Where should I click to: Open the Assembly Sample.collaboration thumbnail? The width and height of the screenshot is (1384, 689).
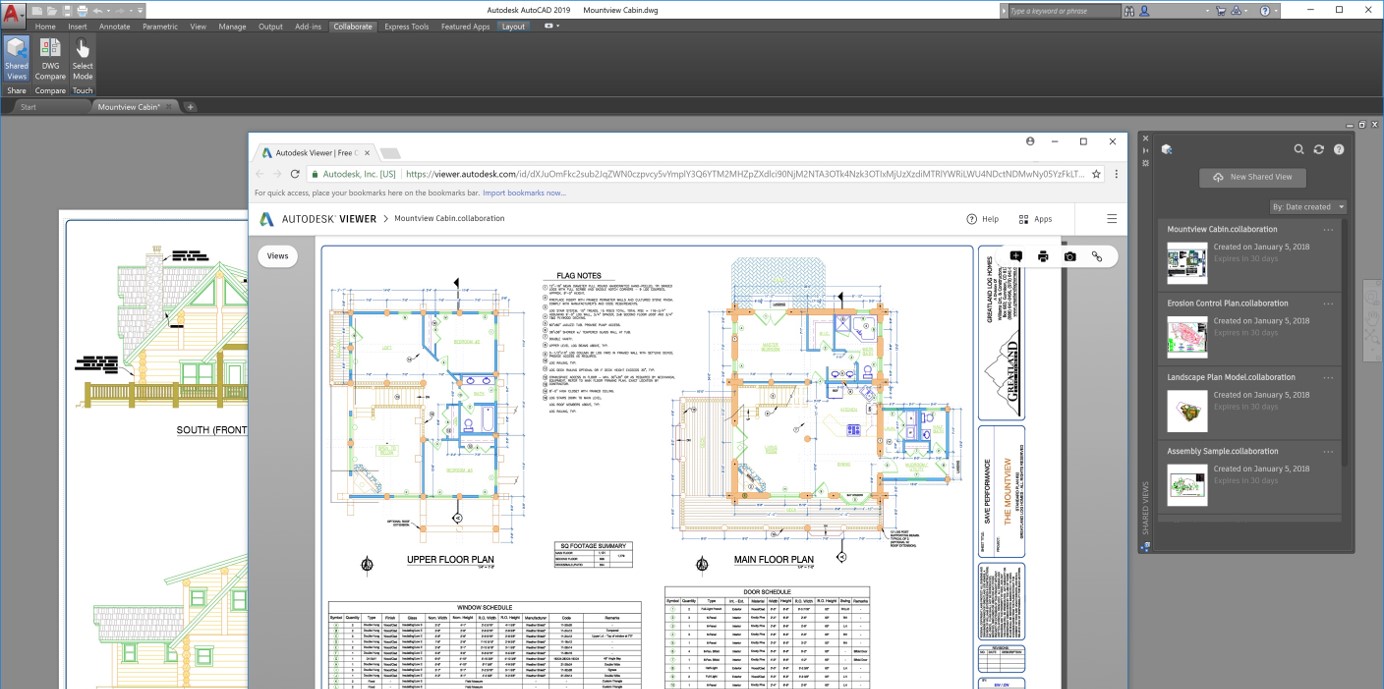[x=1187, y=485]
